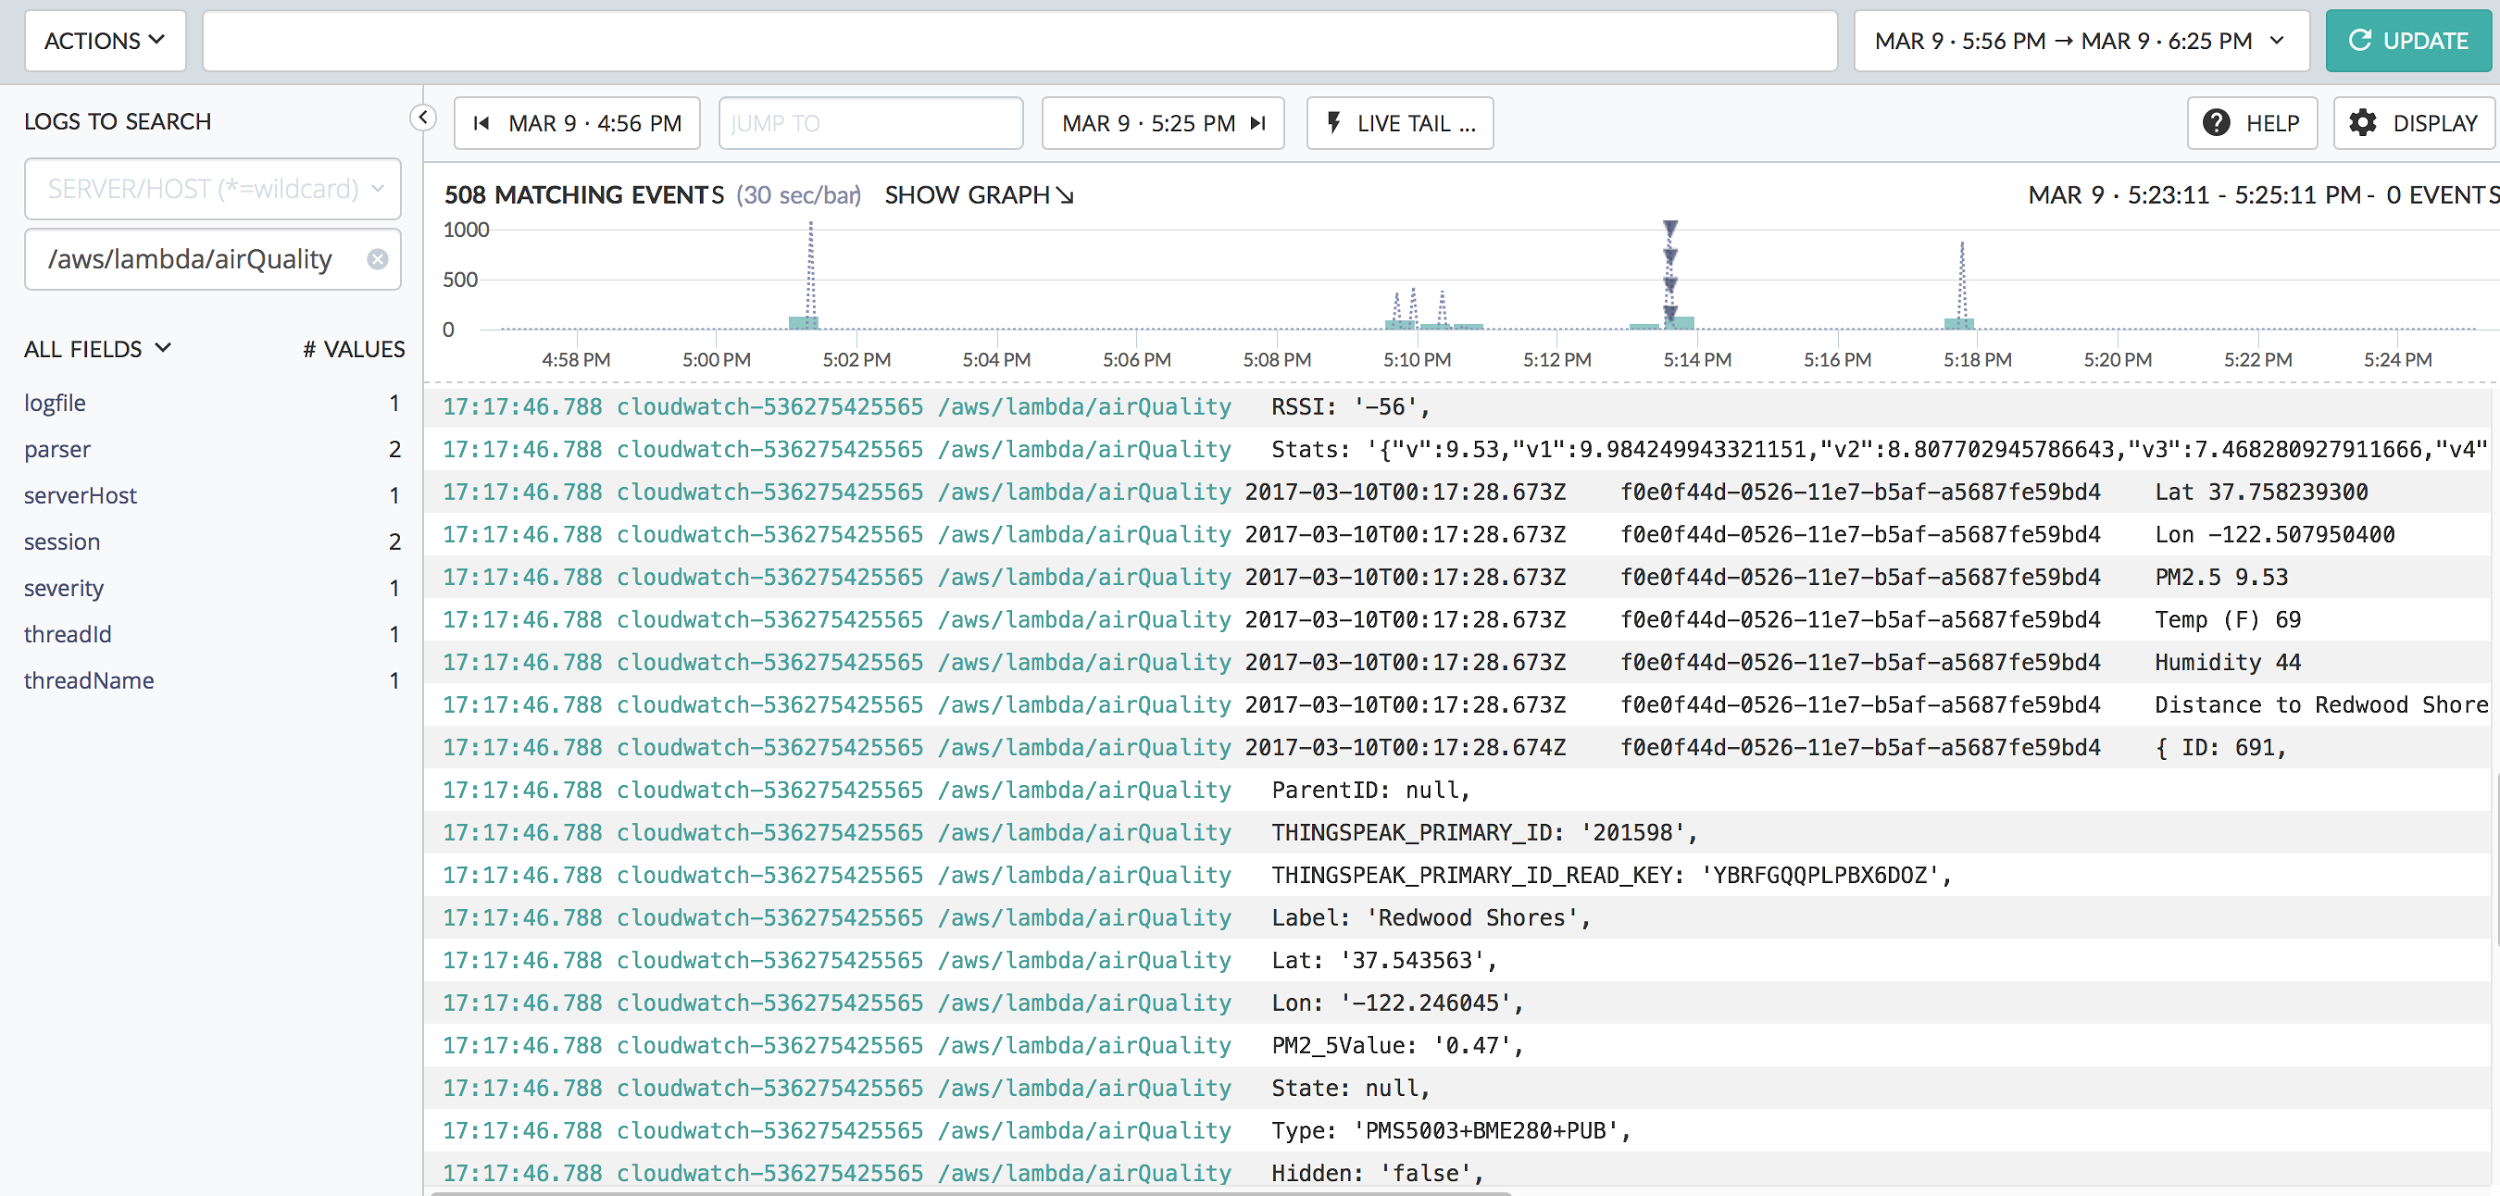Select the severity field in the sidebar
This screenshot has width=2500, height=1196.
pos(64,588)
